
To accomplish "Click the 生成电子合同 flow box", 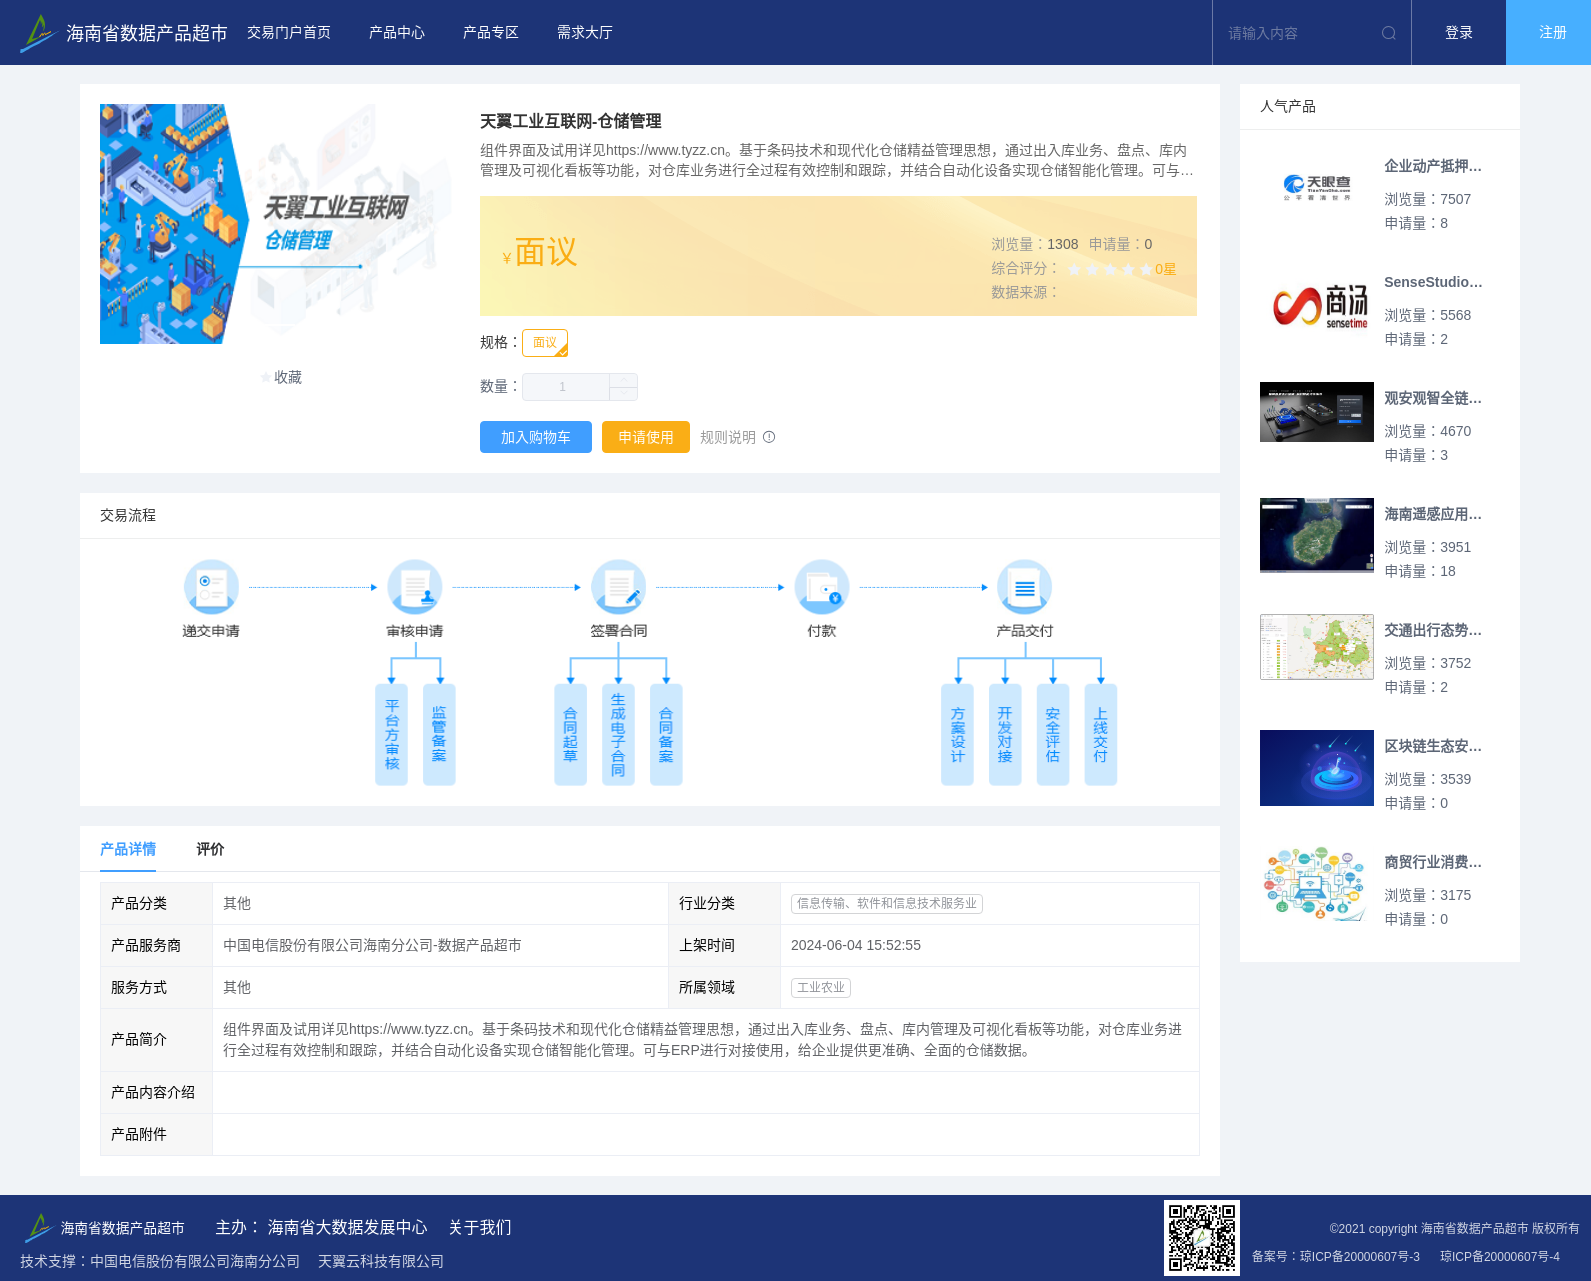I will coord(618,735).
